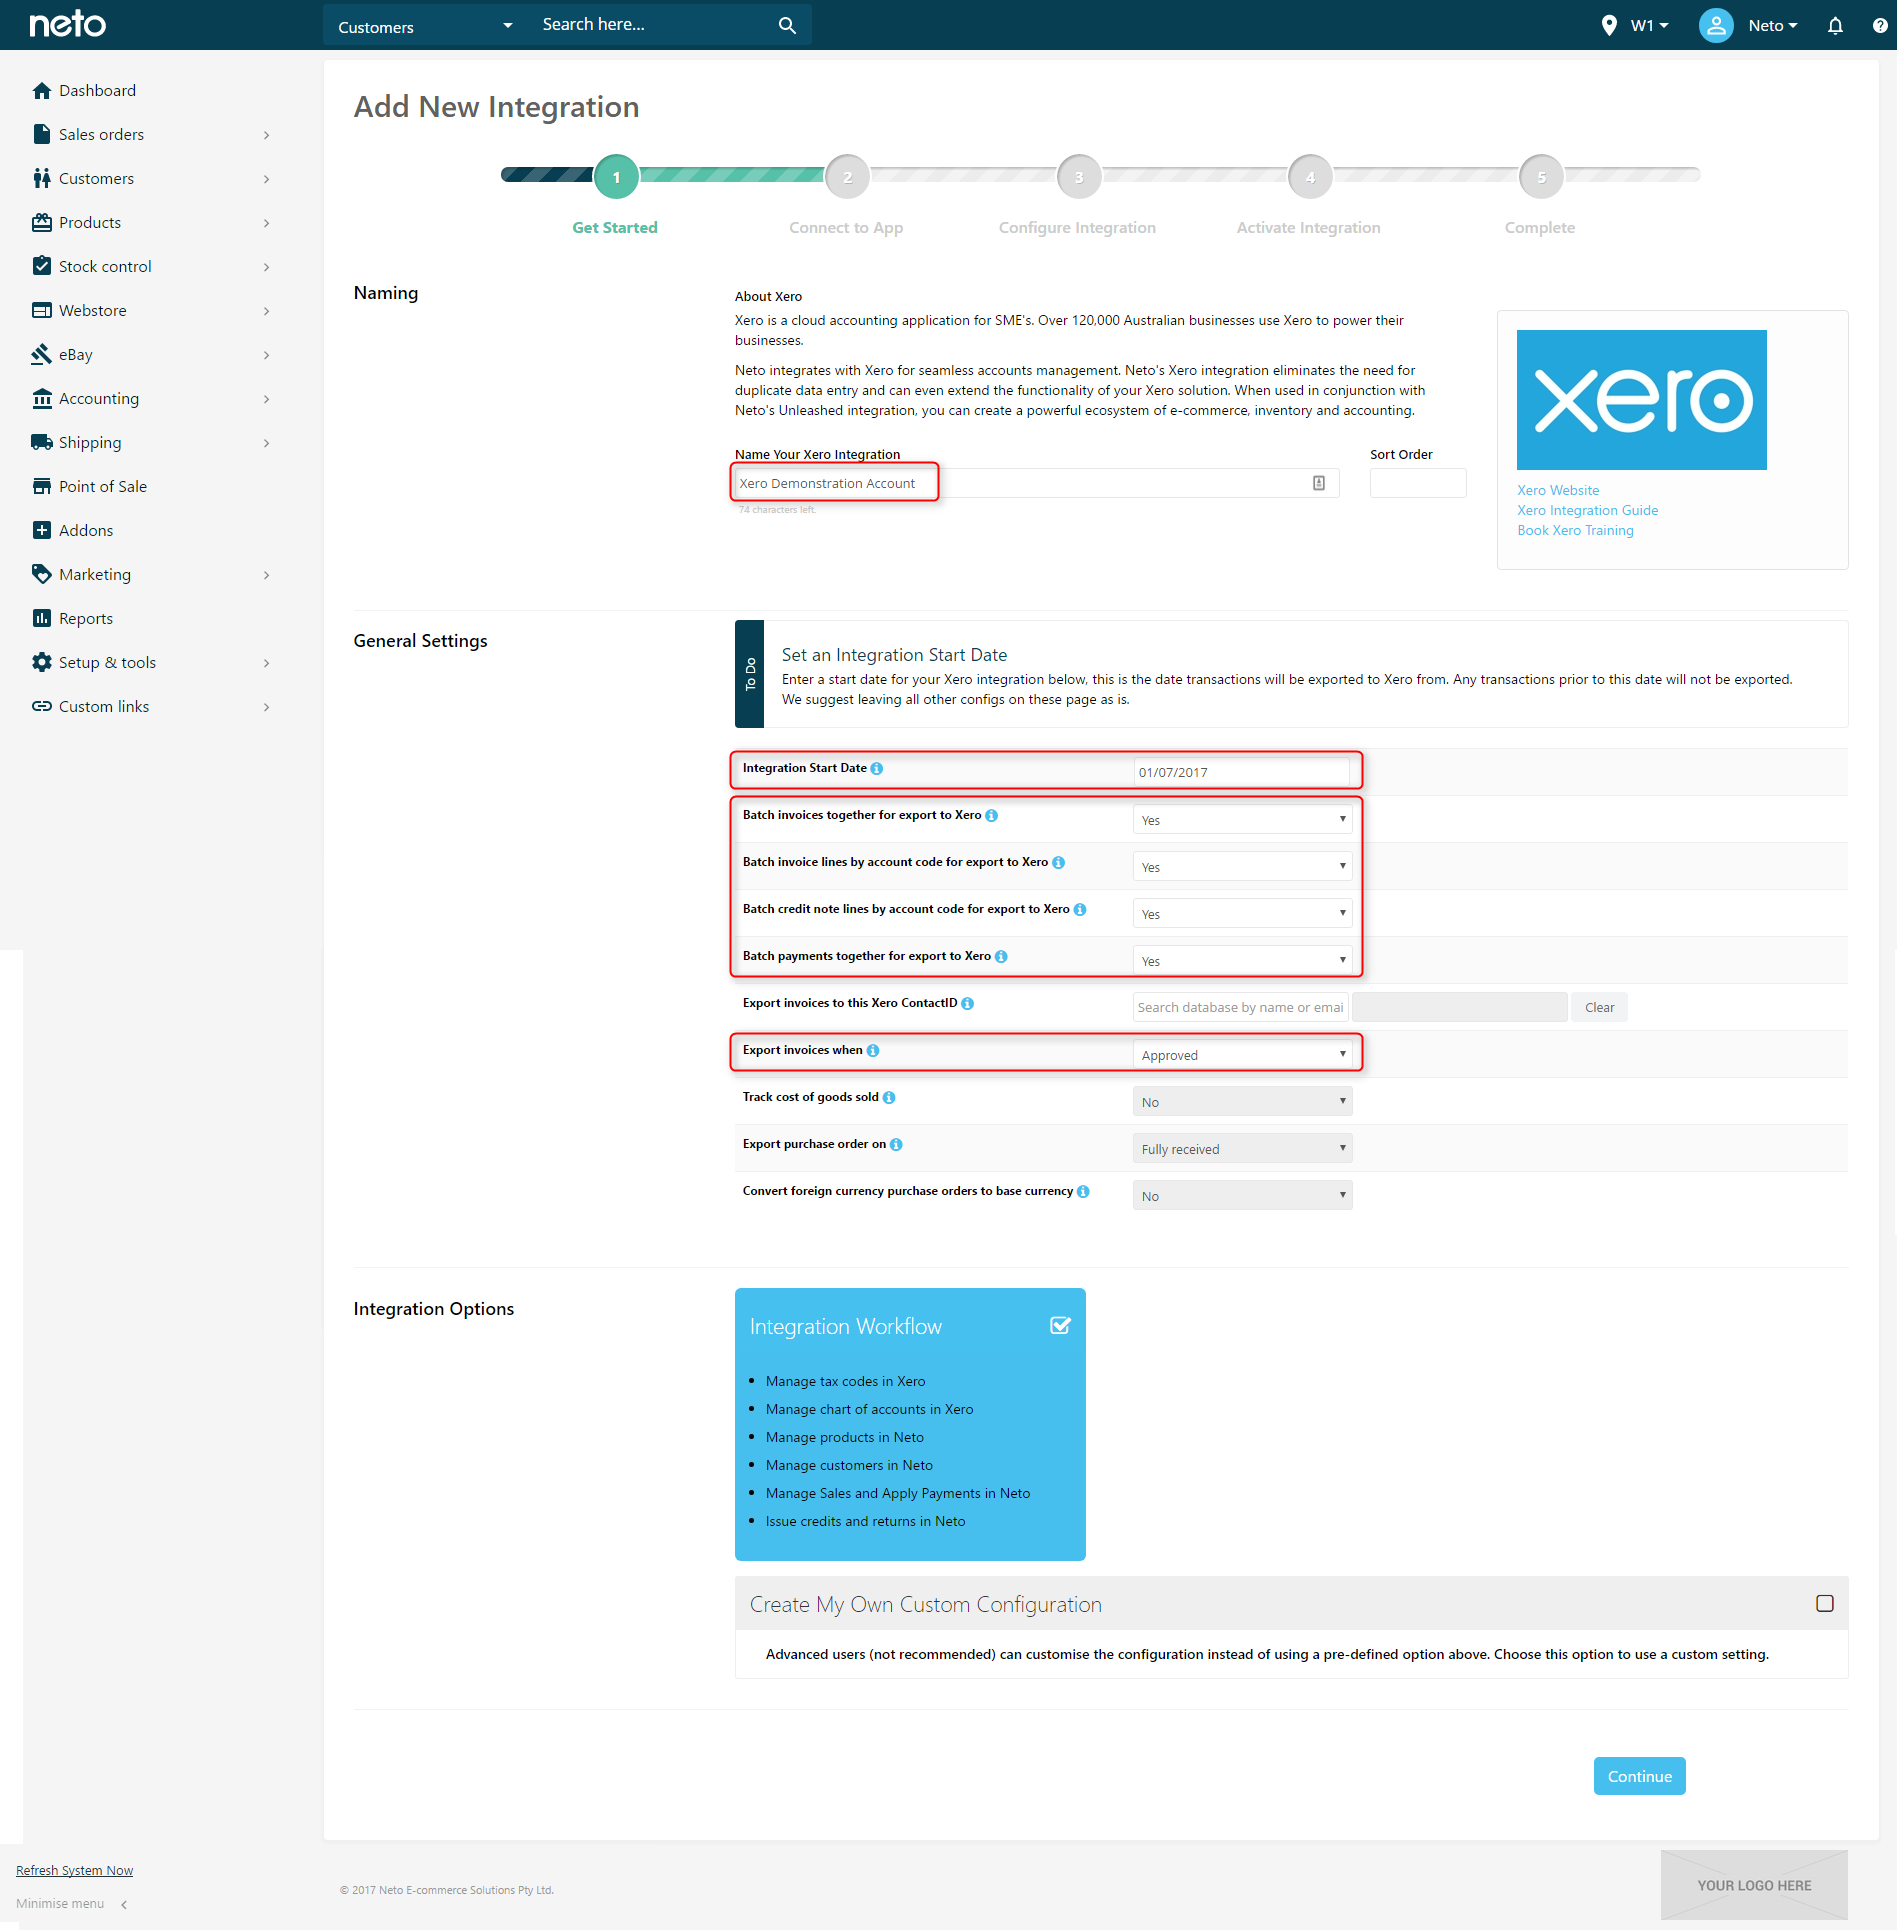1897x1930 pixels.
Task: Click the Integration Start Date info icon
Action: pos(877,768)
